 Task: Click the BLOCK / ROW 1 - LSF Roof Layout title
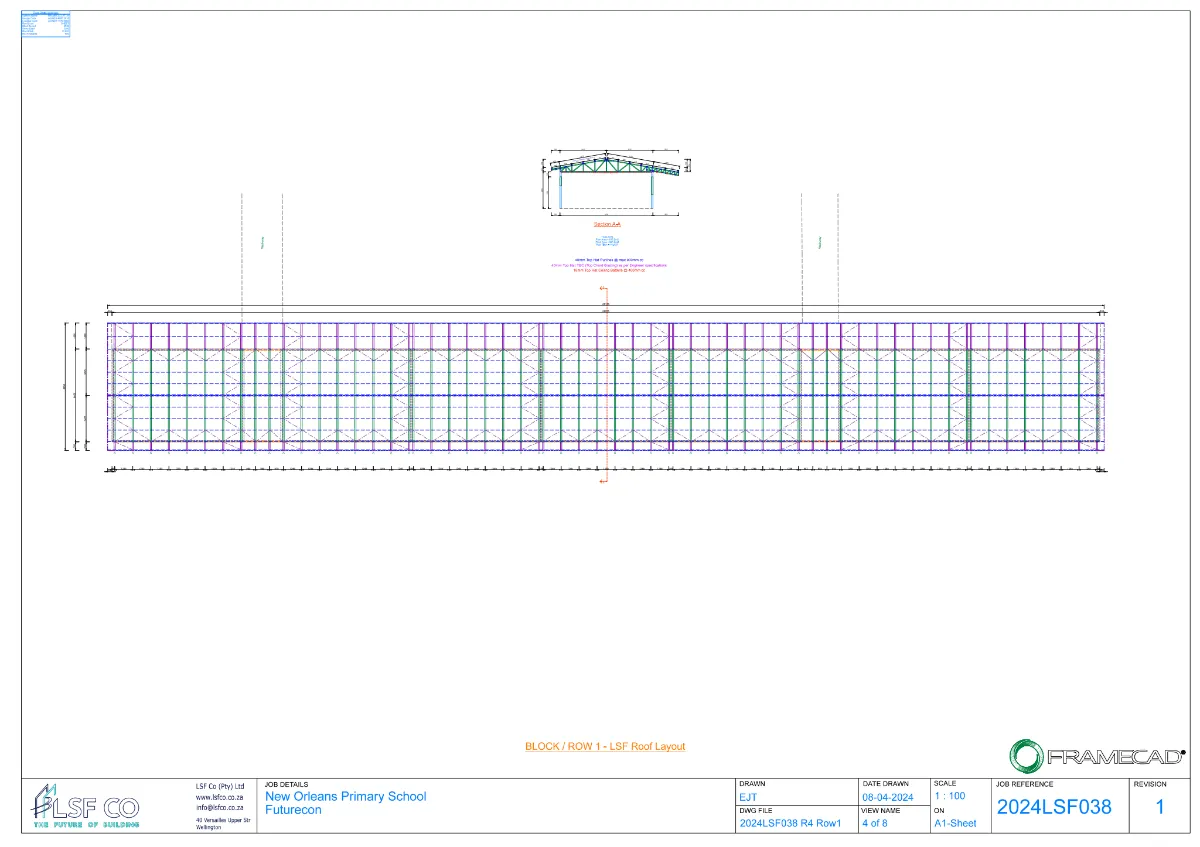[x=605, y=746]
